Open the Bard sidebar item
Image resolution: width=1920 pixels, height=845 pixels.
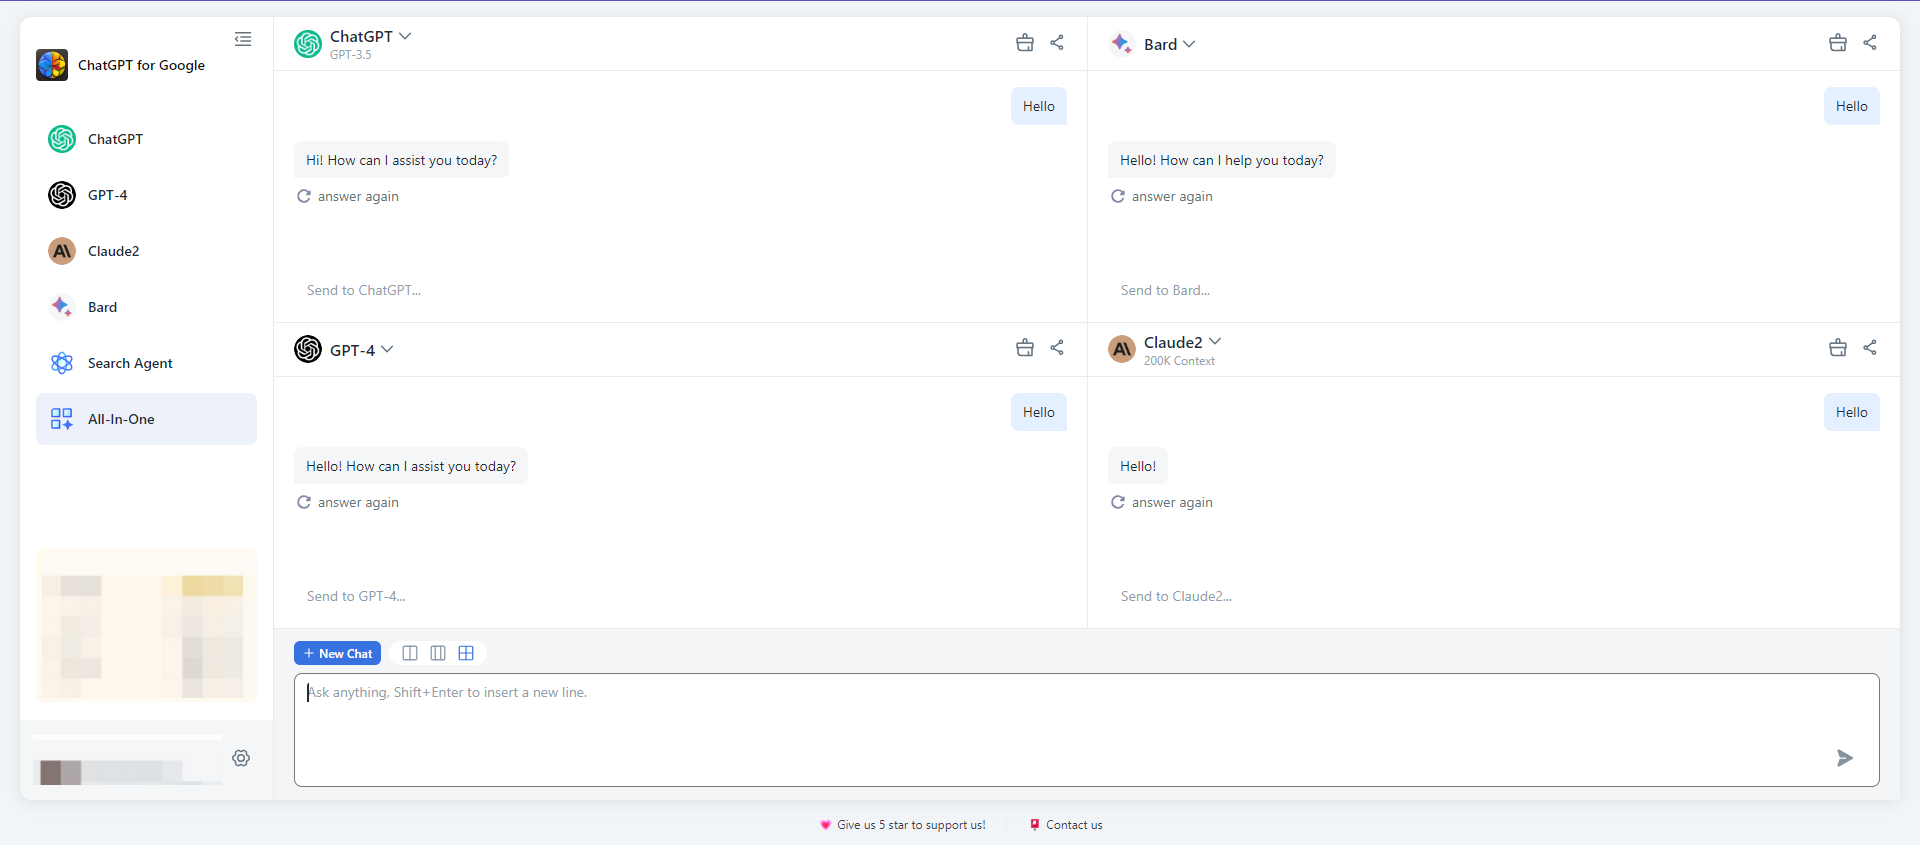tap(146, 307)
